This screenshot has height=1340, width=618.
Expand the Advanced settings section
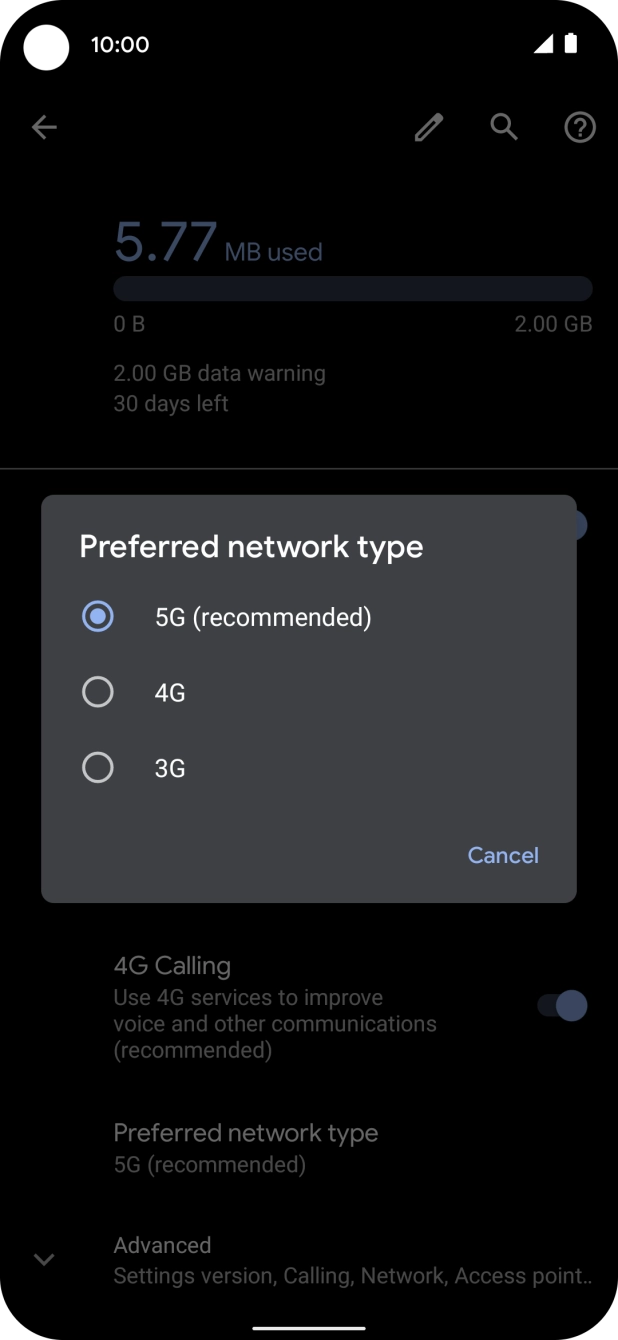click(162, 1245)
